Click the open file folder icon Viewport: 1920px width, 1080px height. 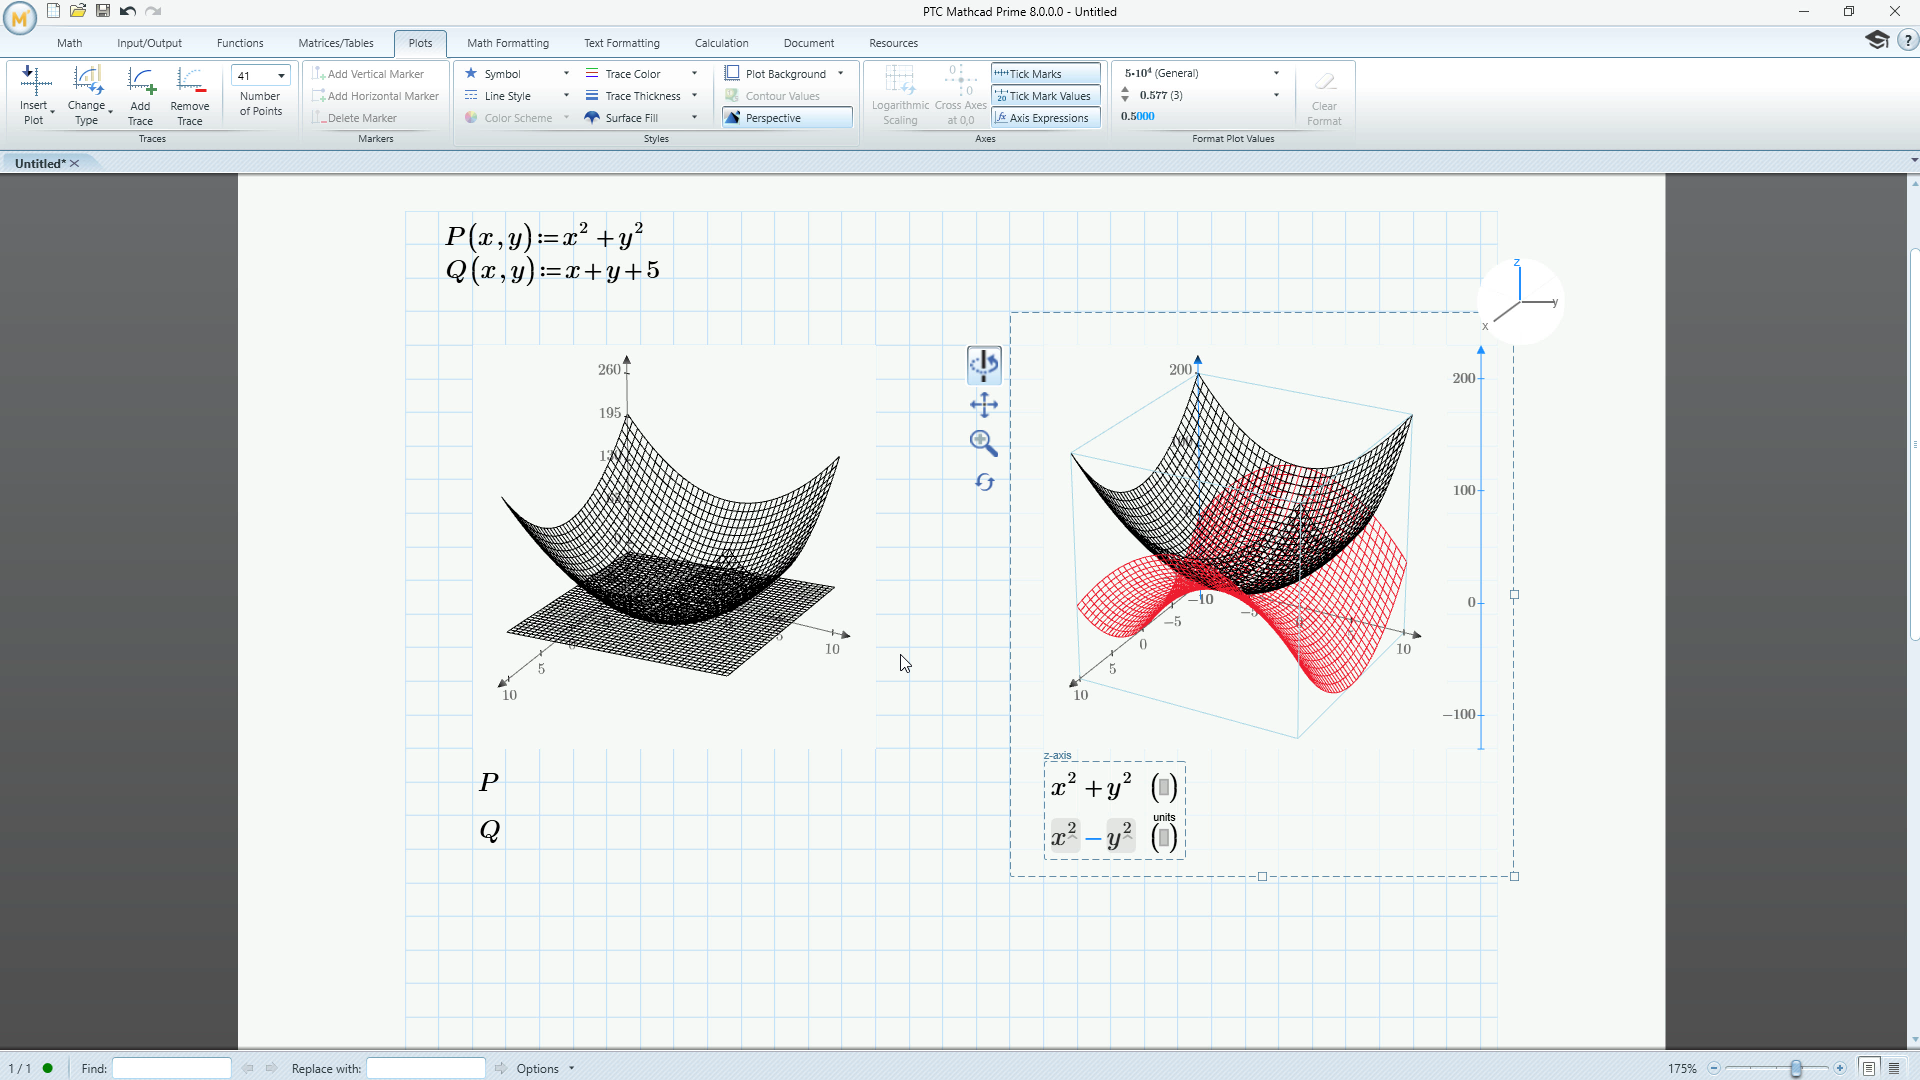point(78,11)
